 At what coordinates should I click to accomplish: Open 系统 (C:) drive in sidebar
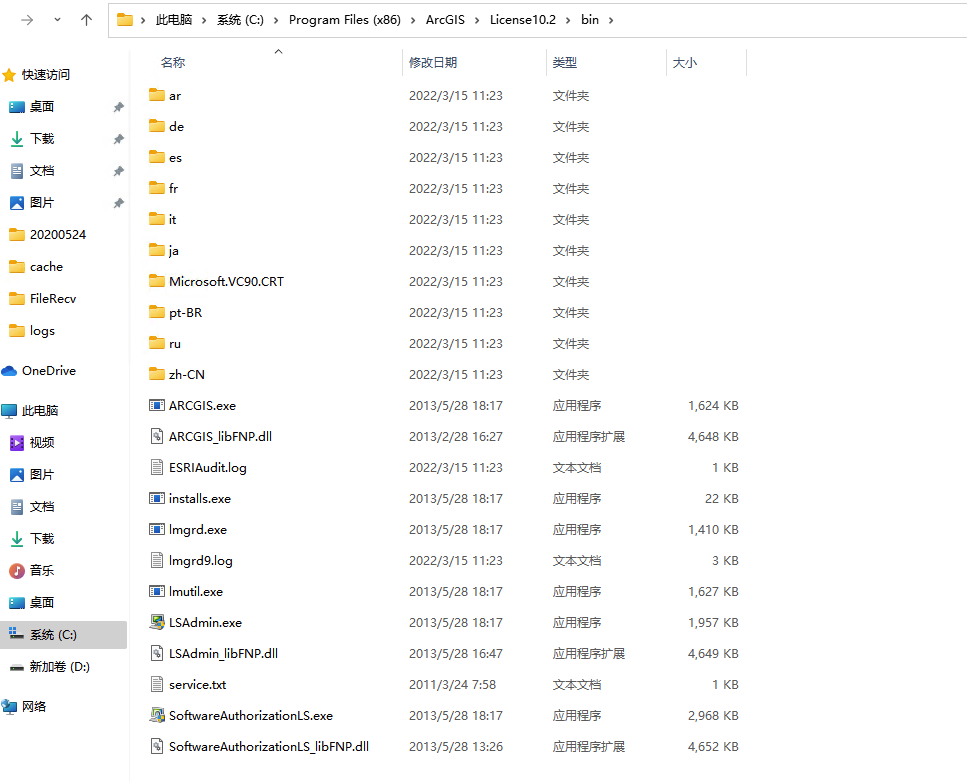tap(53, 635)
